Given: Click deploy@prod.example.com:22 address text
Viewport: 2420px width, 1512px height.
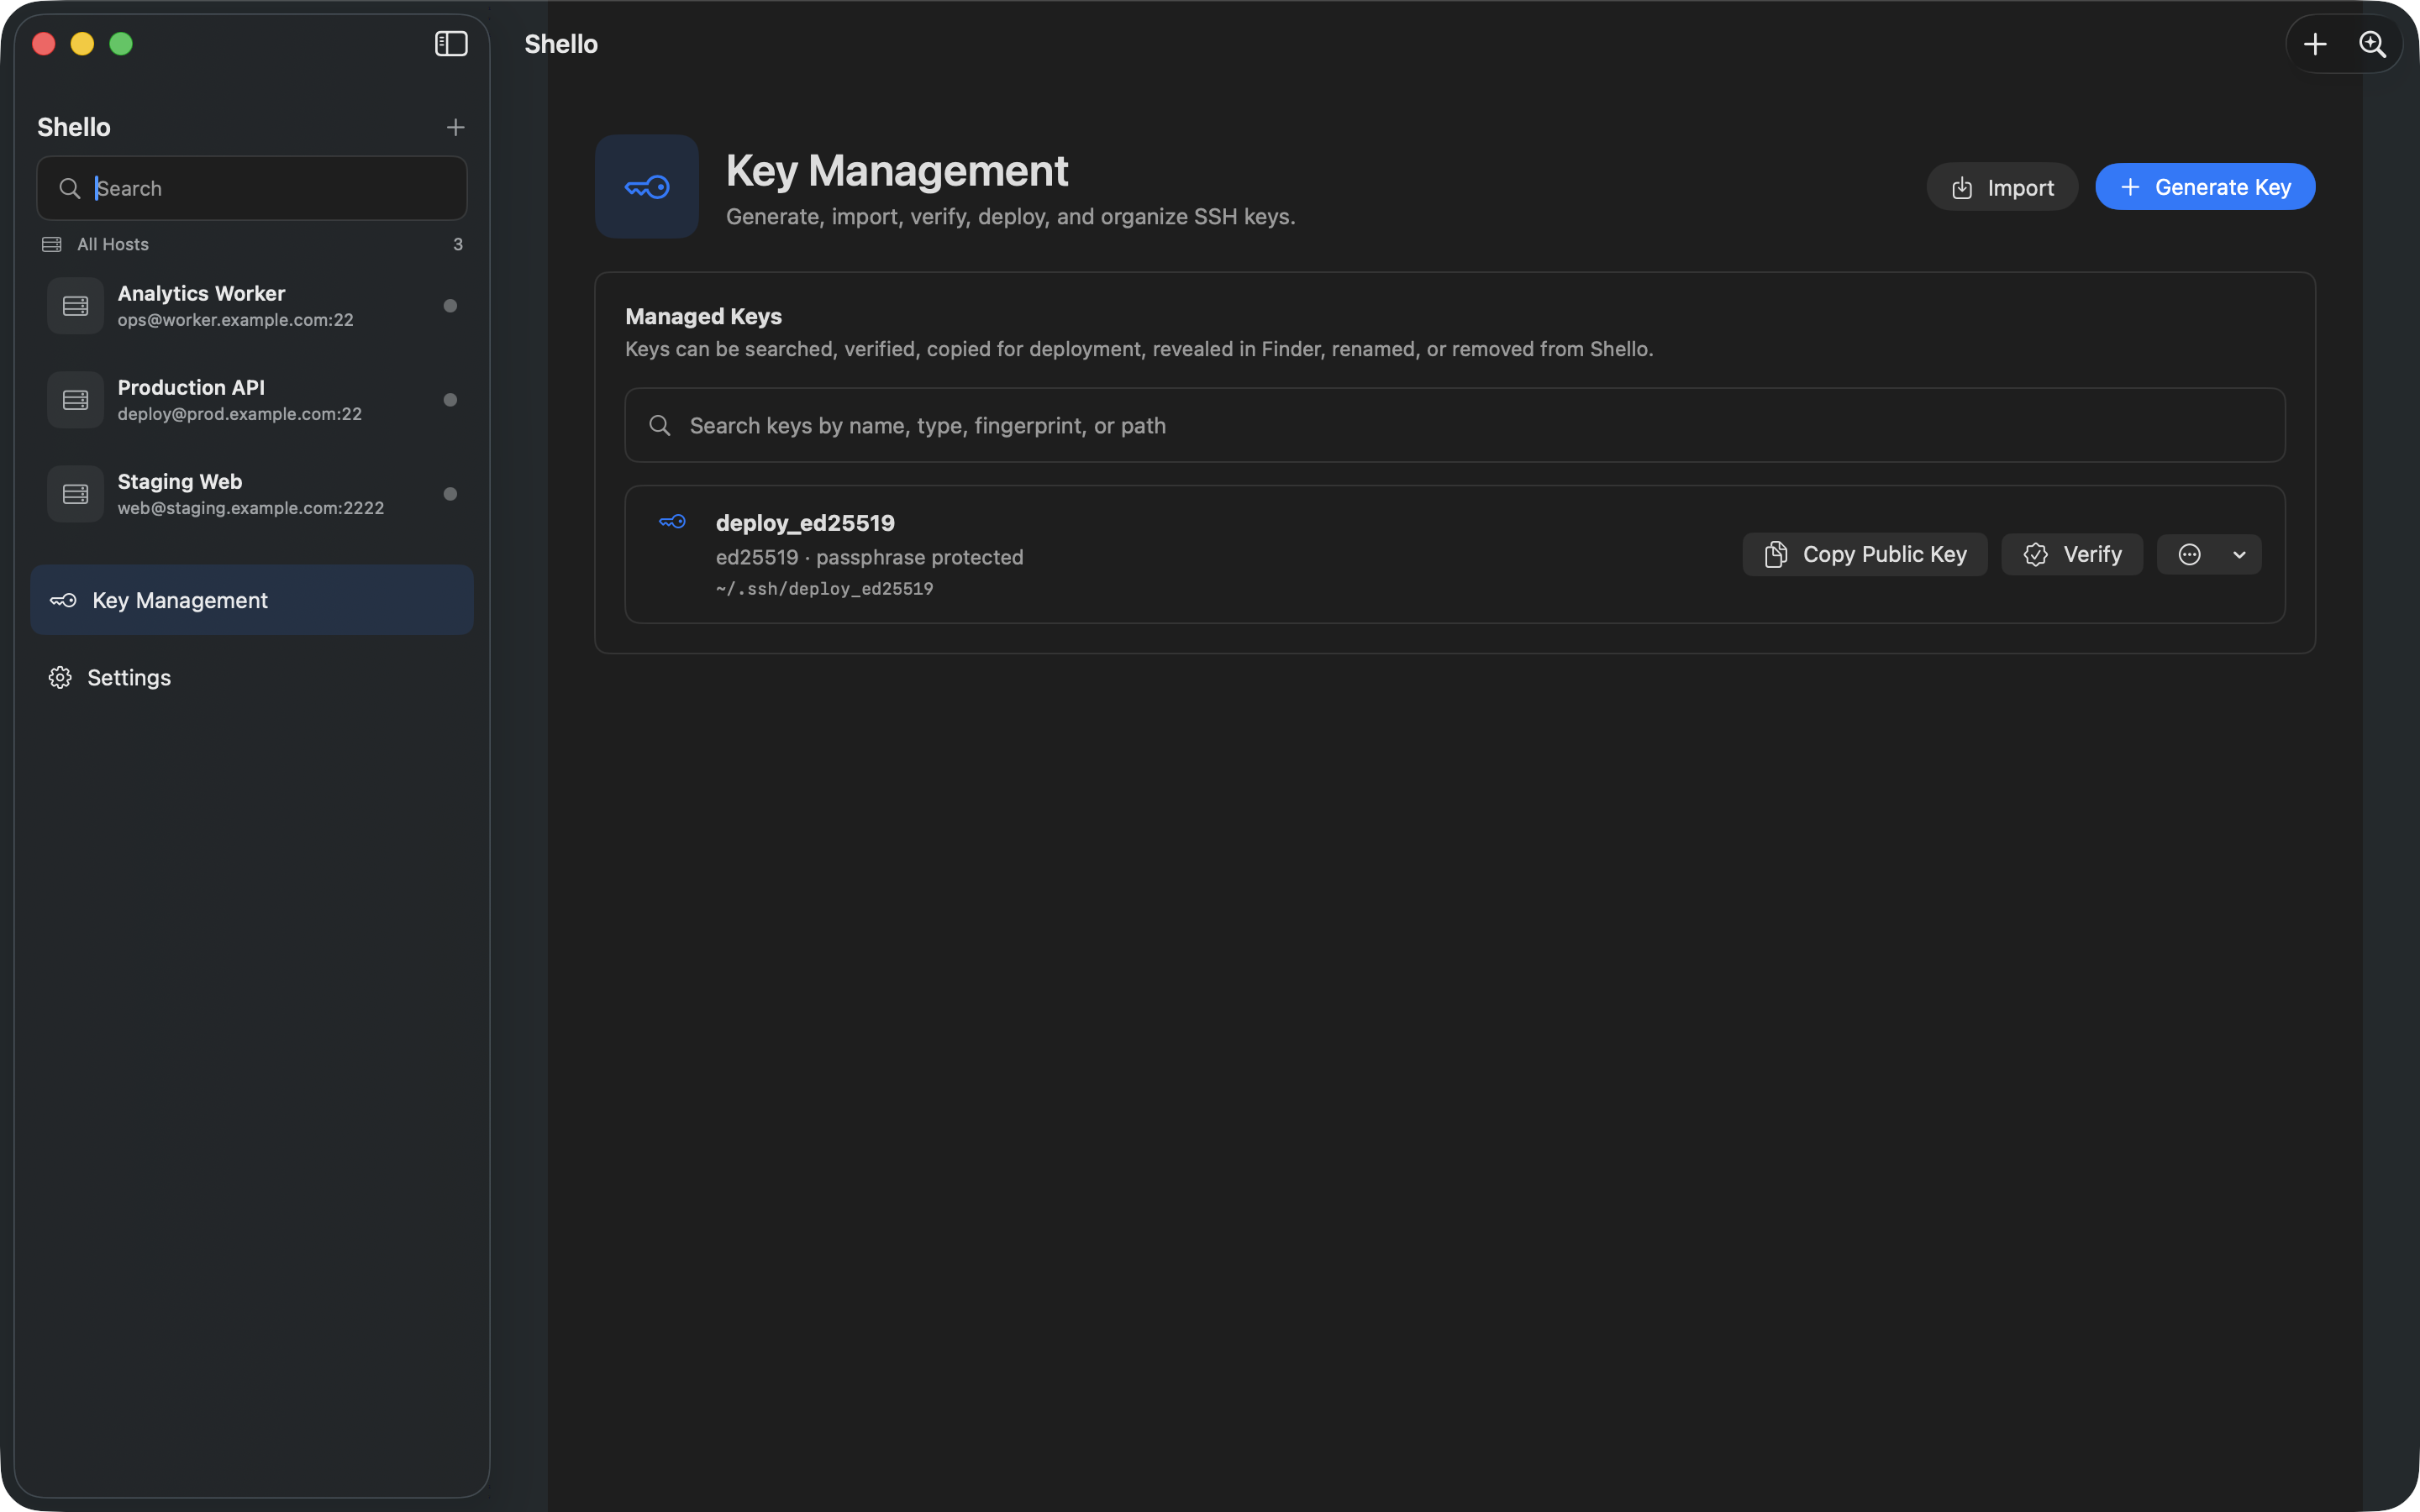Looking at the screenshot, I should (x=239, y=414).
